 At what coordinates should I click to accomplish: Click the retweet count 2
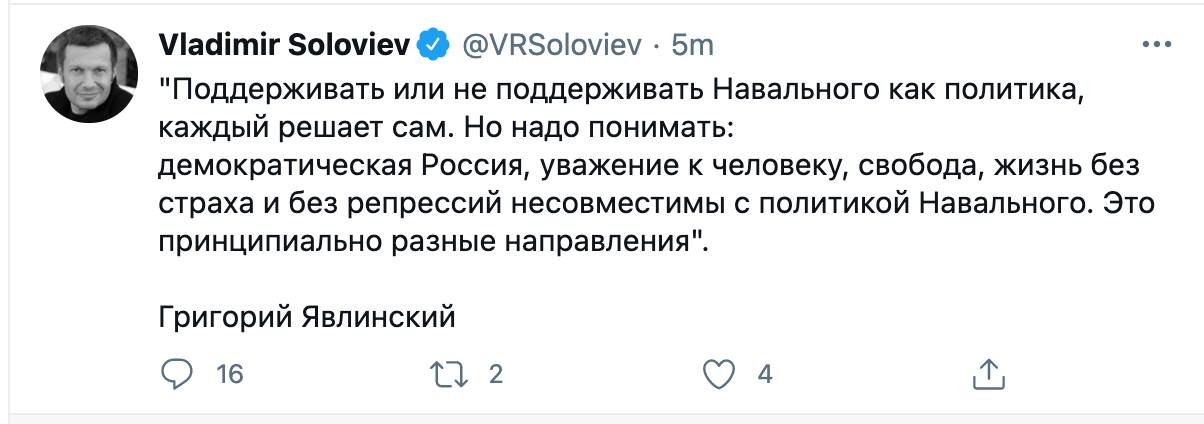[x=494, y=374]
